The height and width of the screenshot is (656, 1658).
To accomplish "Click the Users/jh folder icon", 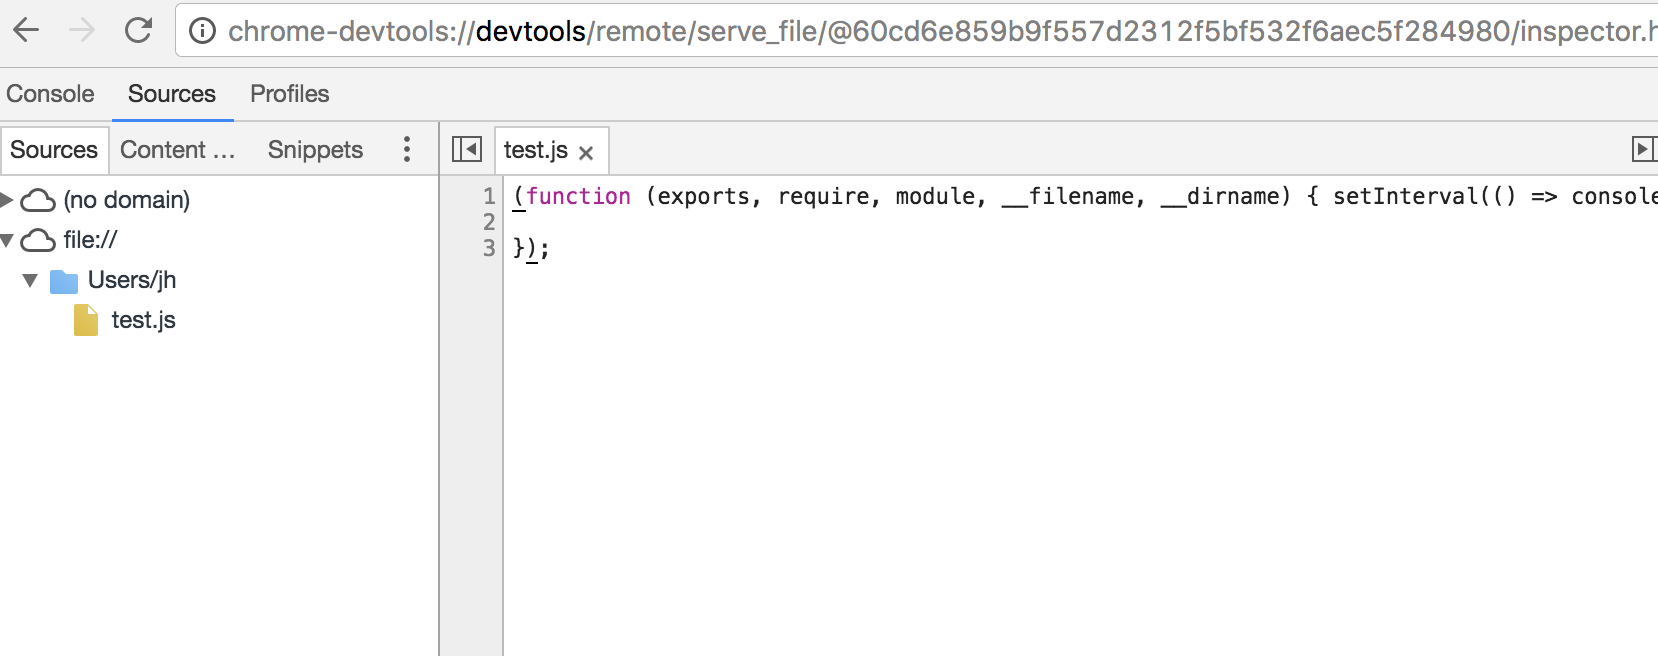I will coord(64,281).
